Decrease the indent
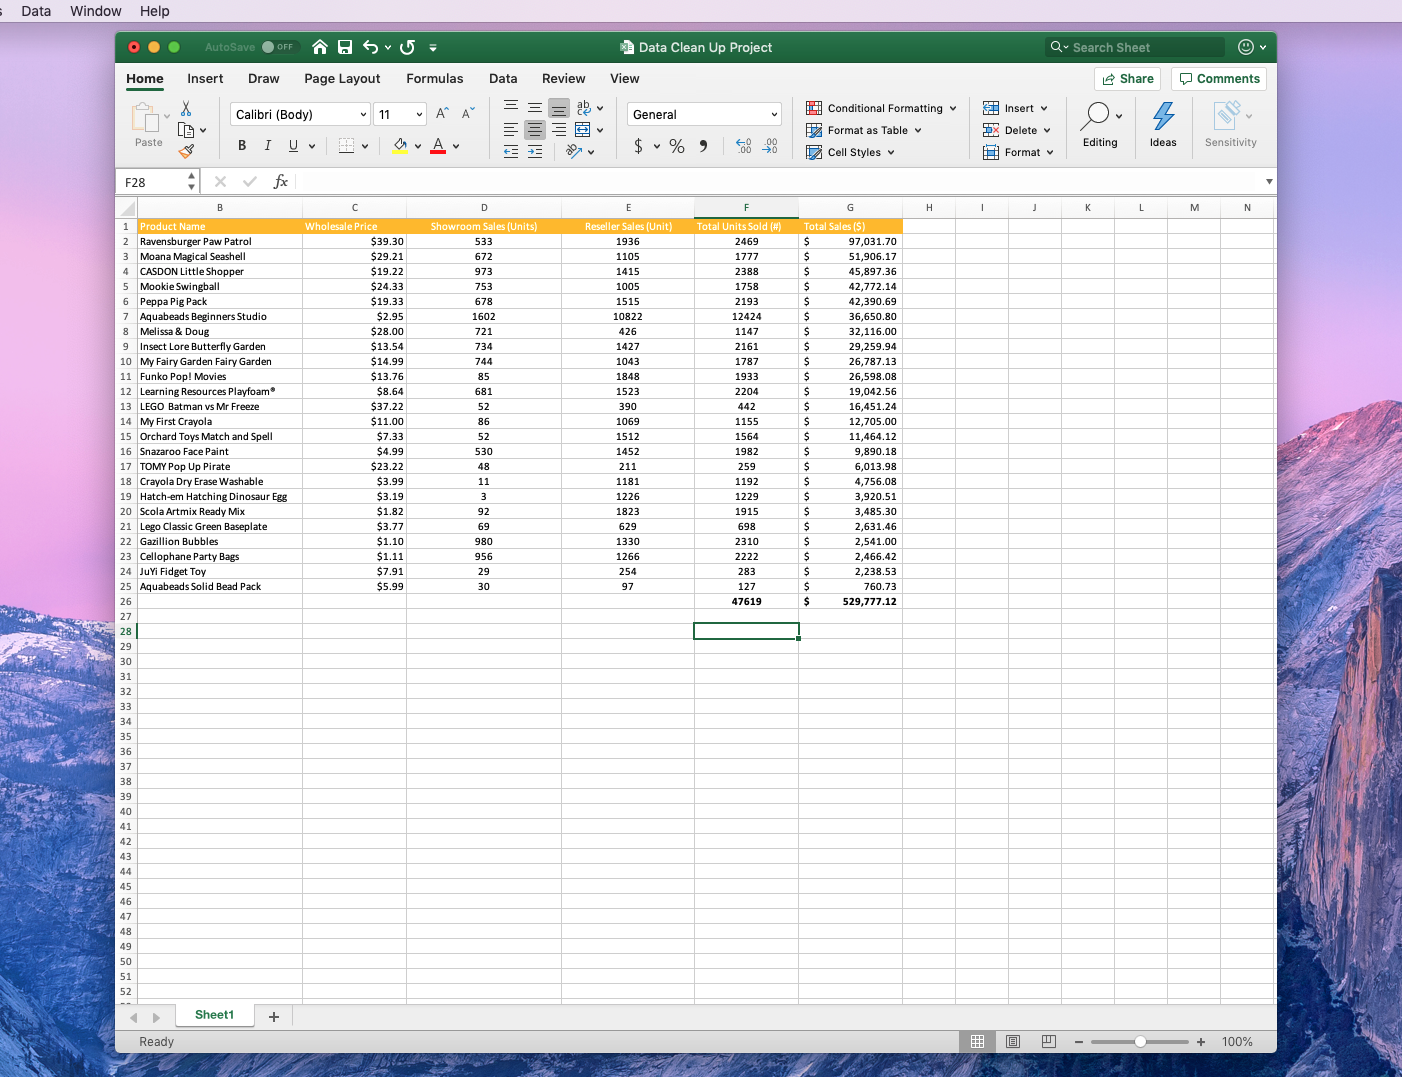 (x=511, y=152)
